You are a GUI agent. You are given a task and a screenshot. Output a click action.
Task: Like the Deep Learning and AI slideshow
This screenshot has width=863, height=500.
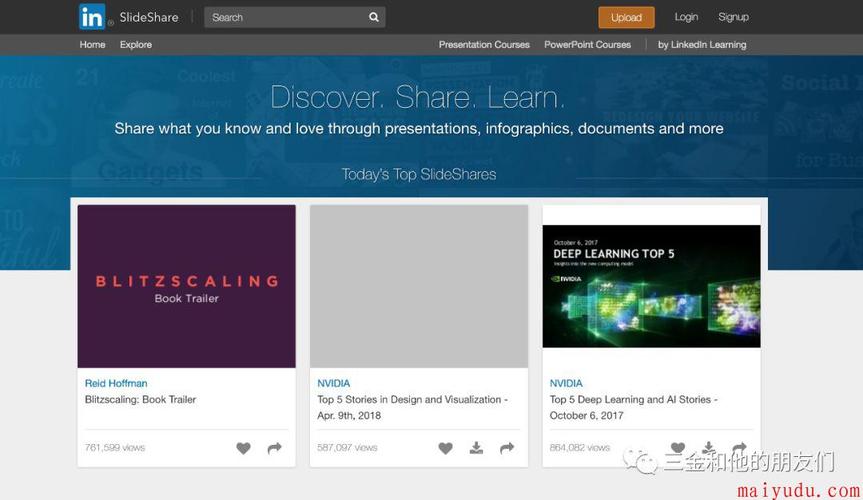click(x=677, y=448)
